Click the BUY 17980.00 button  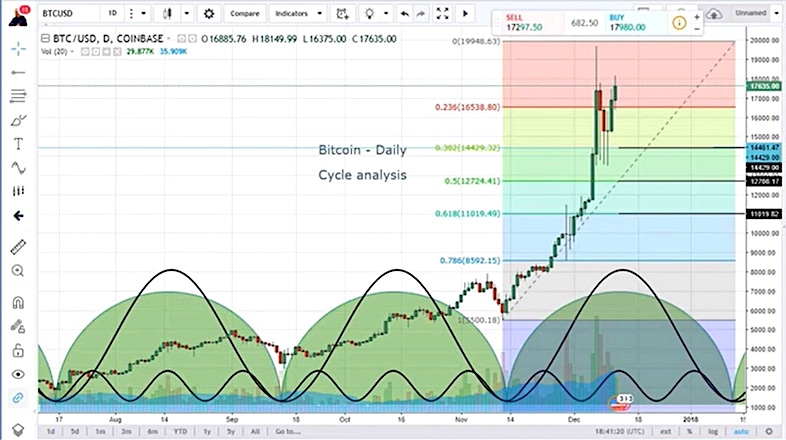coord(634,23)
